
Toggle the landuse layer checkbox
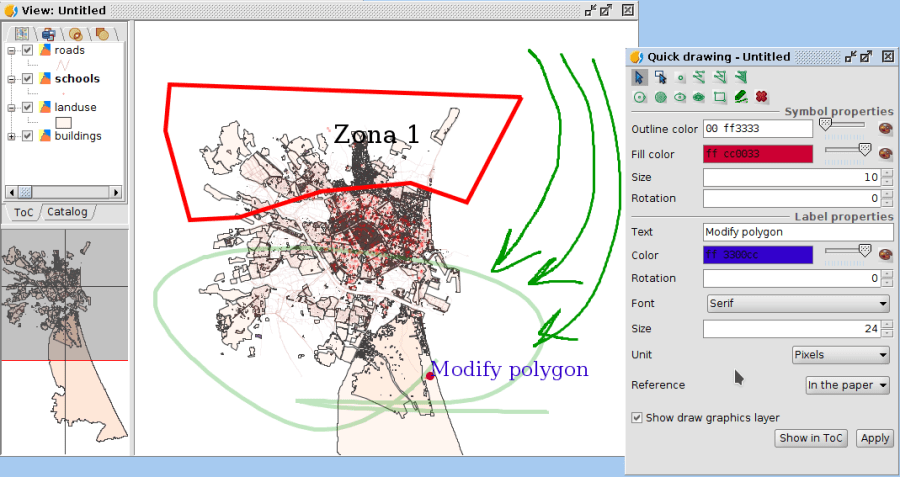pos(28,107)
